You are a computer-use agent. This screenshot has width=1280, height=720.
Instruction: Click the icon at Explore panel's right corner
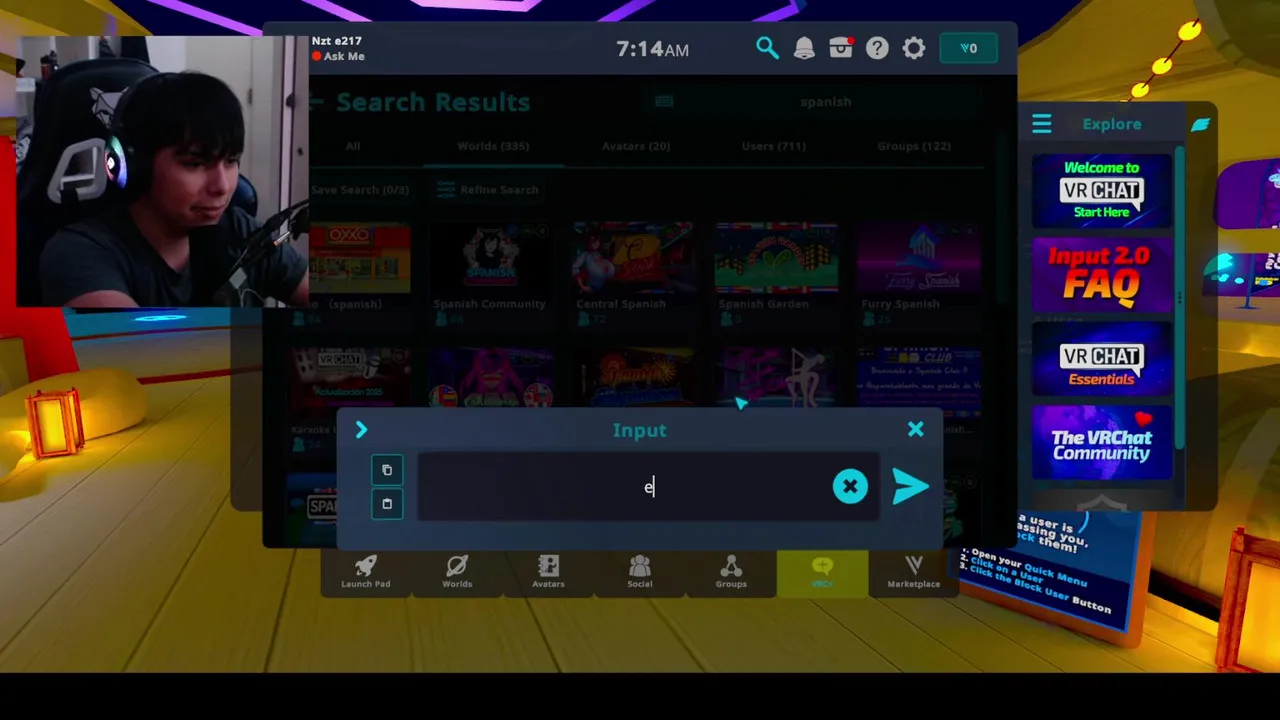point(1200,124)
